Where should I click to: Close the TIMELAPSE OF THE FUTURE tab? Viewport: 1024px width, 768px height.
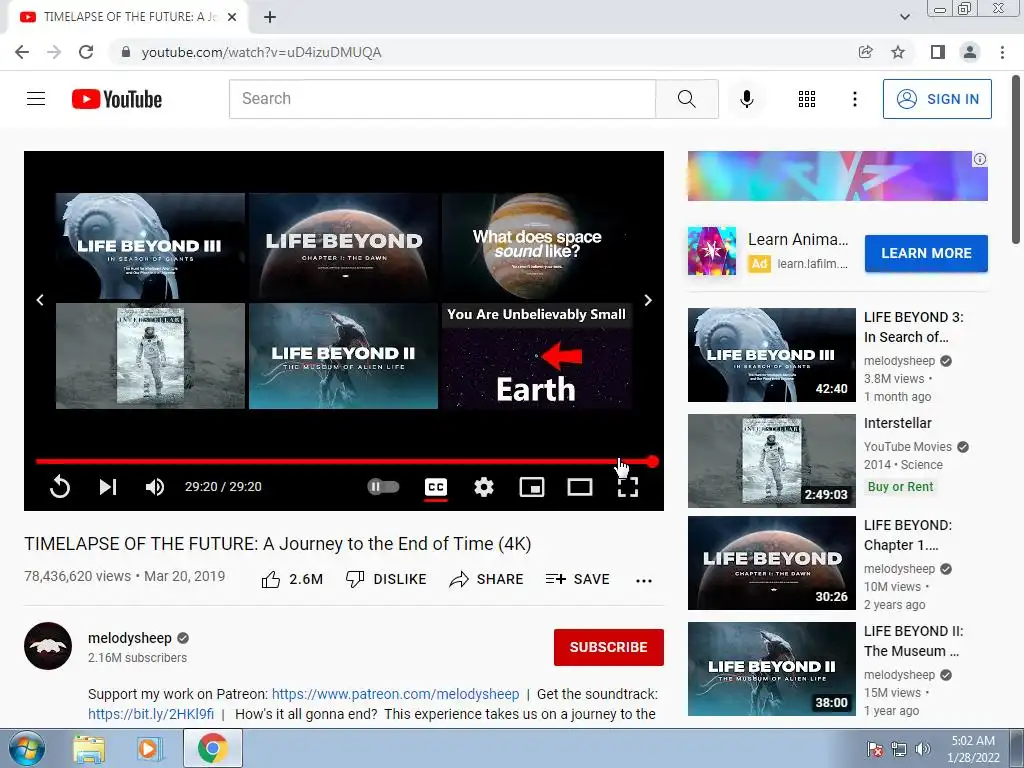232,17
